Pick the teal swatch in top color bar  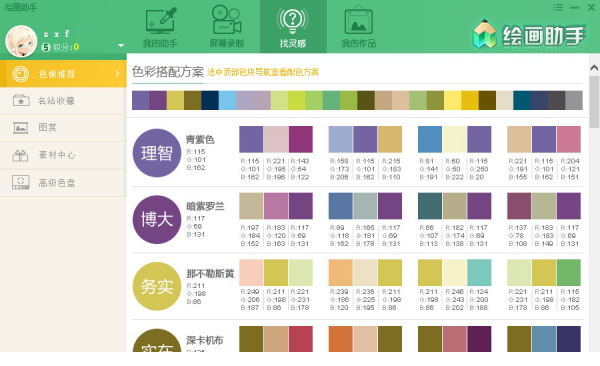click(522, 100)
